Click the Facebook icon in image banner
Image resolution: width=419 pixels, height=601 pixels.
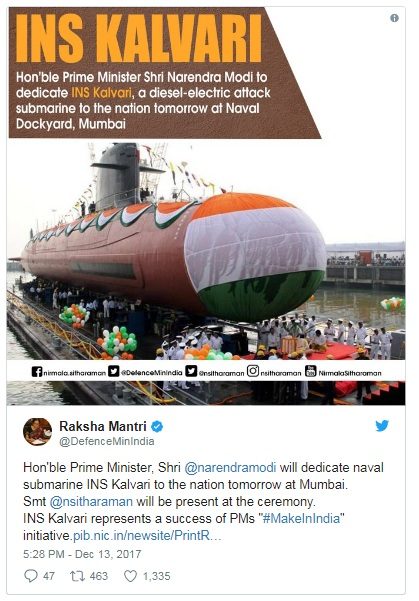tap(37, 371)
